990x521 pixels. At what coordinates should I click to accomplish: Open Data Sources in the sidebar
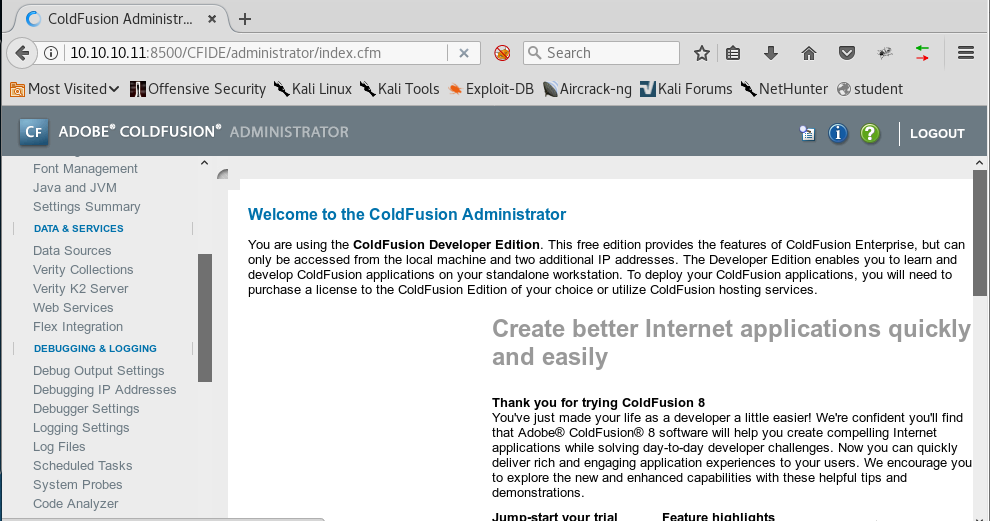click(x=72, y=251)
